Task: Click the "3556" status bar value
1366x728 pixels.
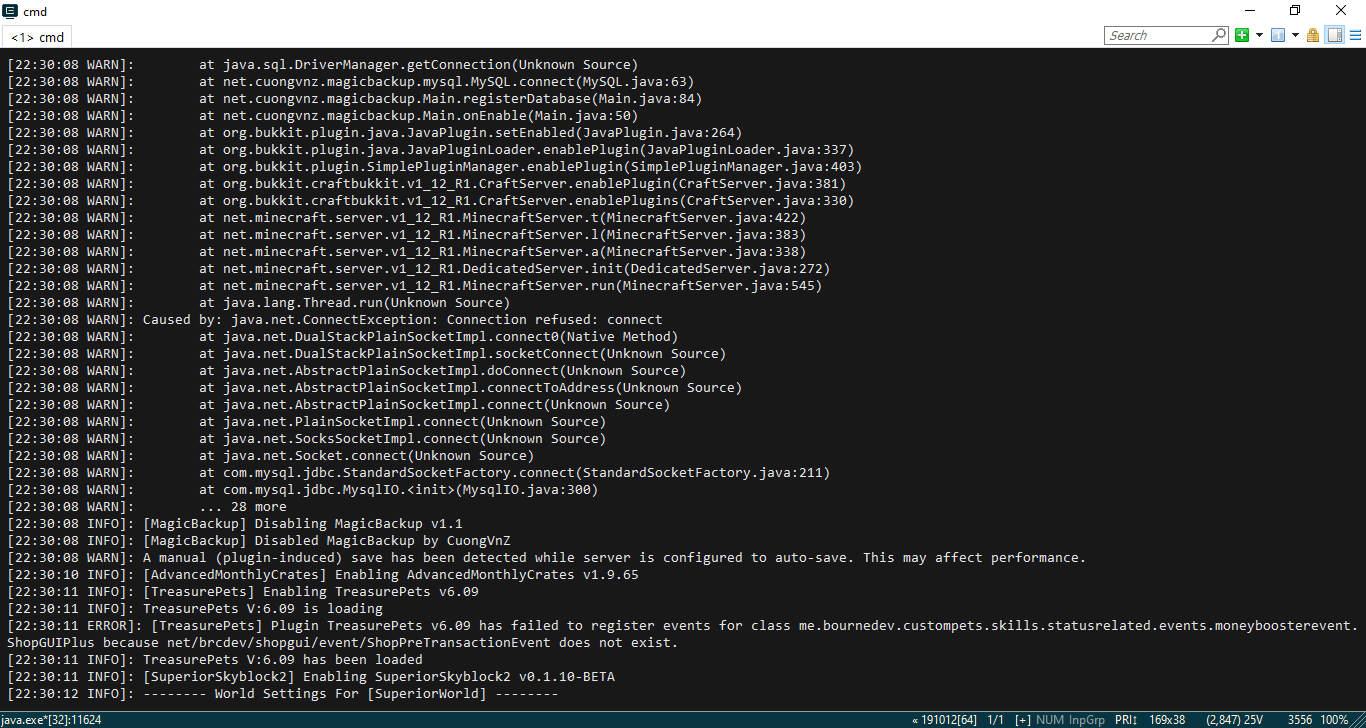Action: (x=1300, y=720)
